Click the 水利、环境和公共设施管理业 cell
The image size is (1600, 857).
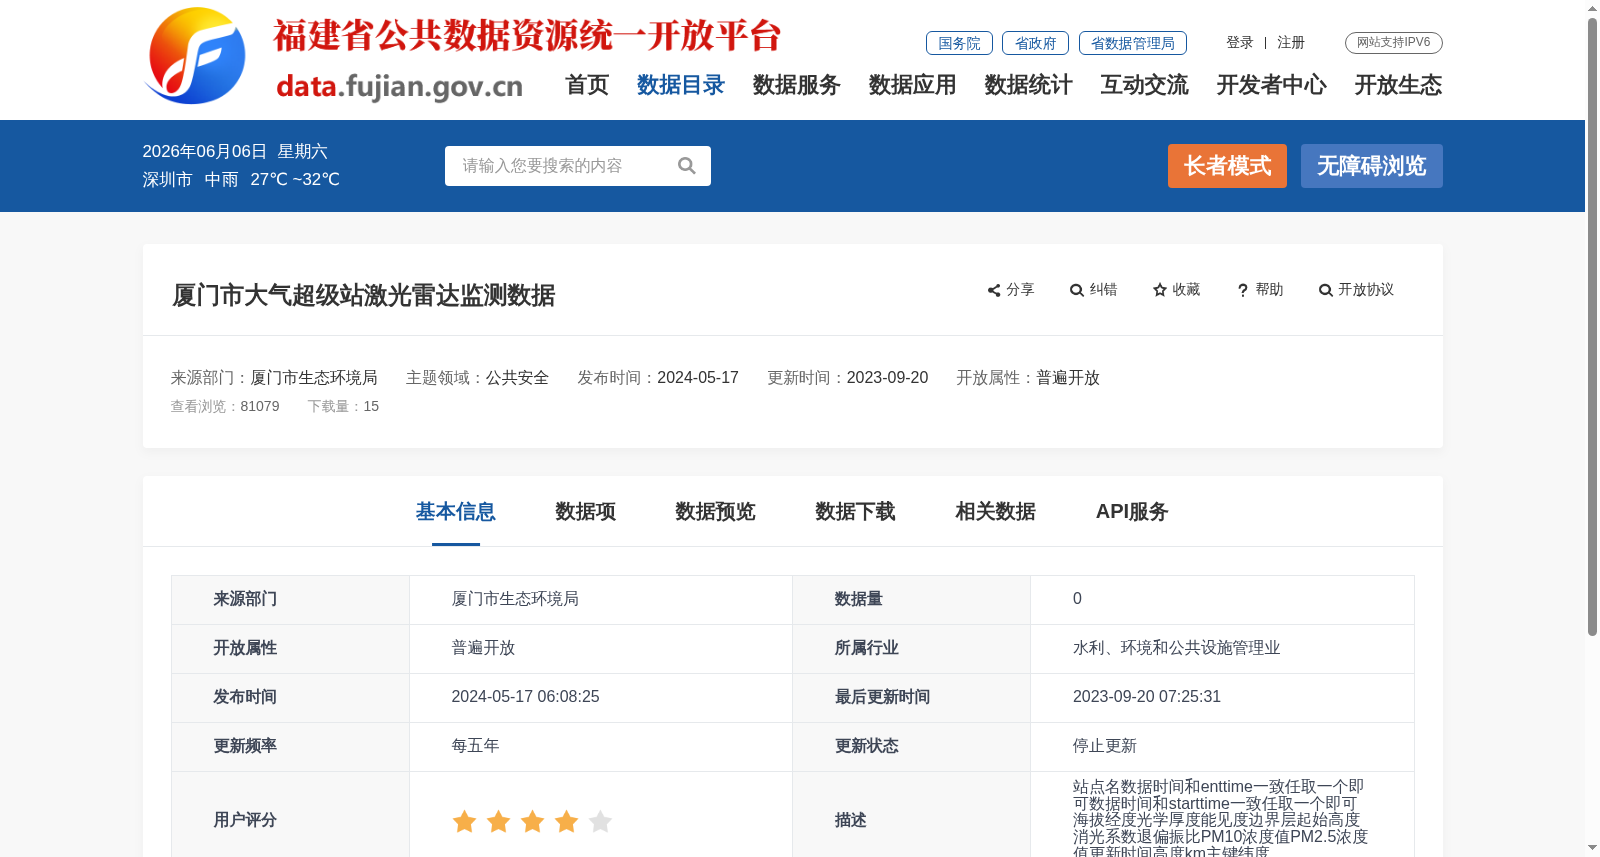(1177, 648)
